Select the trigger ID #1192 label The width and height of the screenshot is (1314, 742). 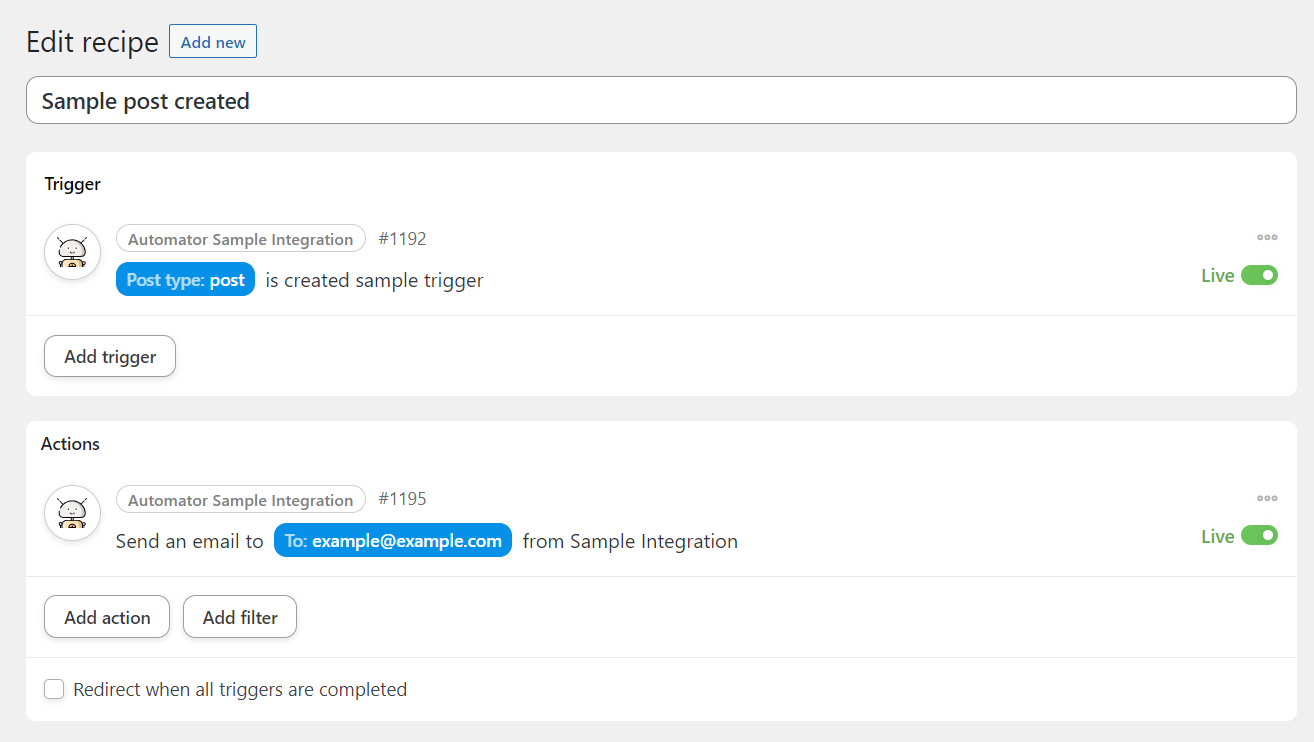[402, 239]
